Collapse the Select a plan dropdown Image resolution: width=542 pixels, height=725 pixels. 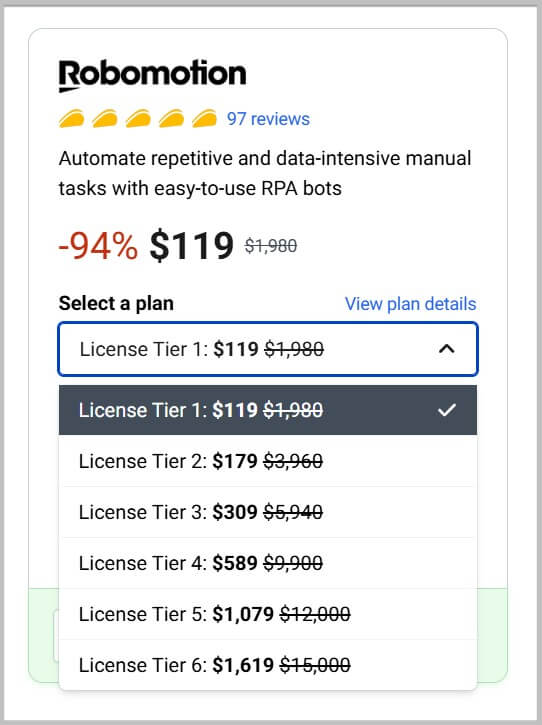(x=268, y=349)
